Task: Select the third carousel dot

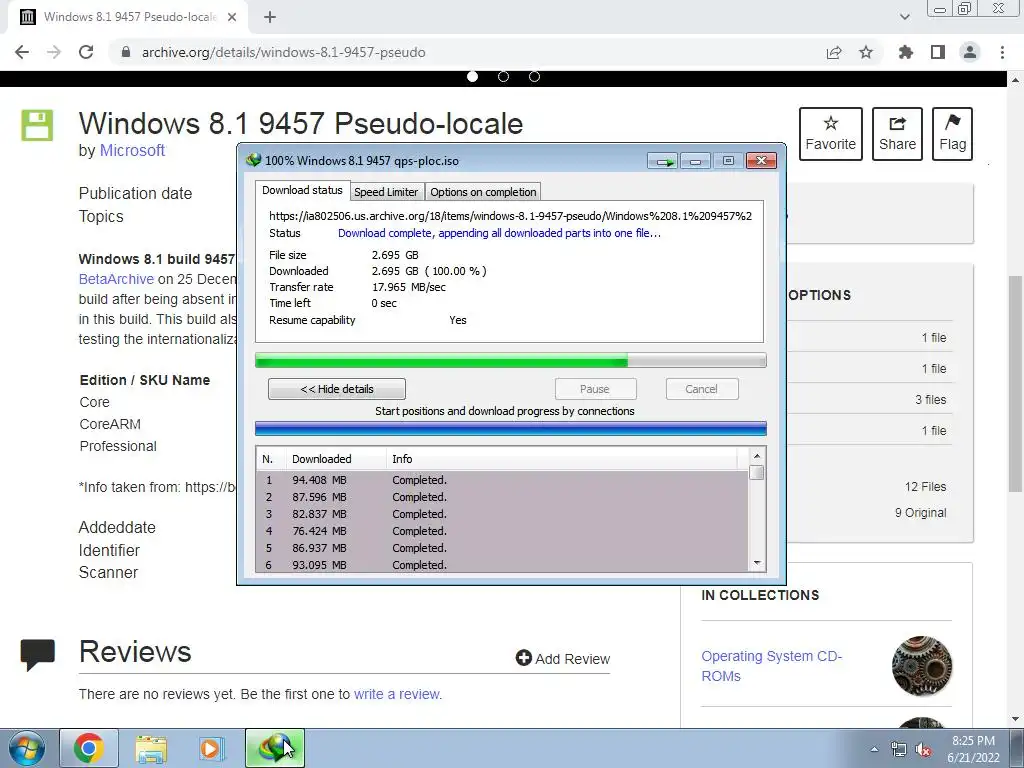Action: (534, 76)
